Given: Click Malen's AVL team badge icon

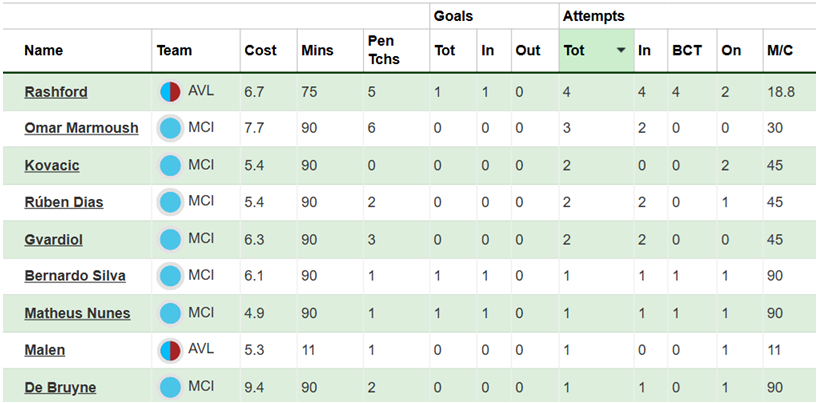Looking at the screenshot, I should 170,350.
